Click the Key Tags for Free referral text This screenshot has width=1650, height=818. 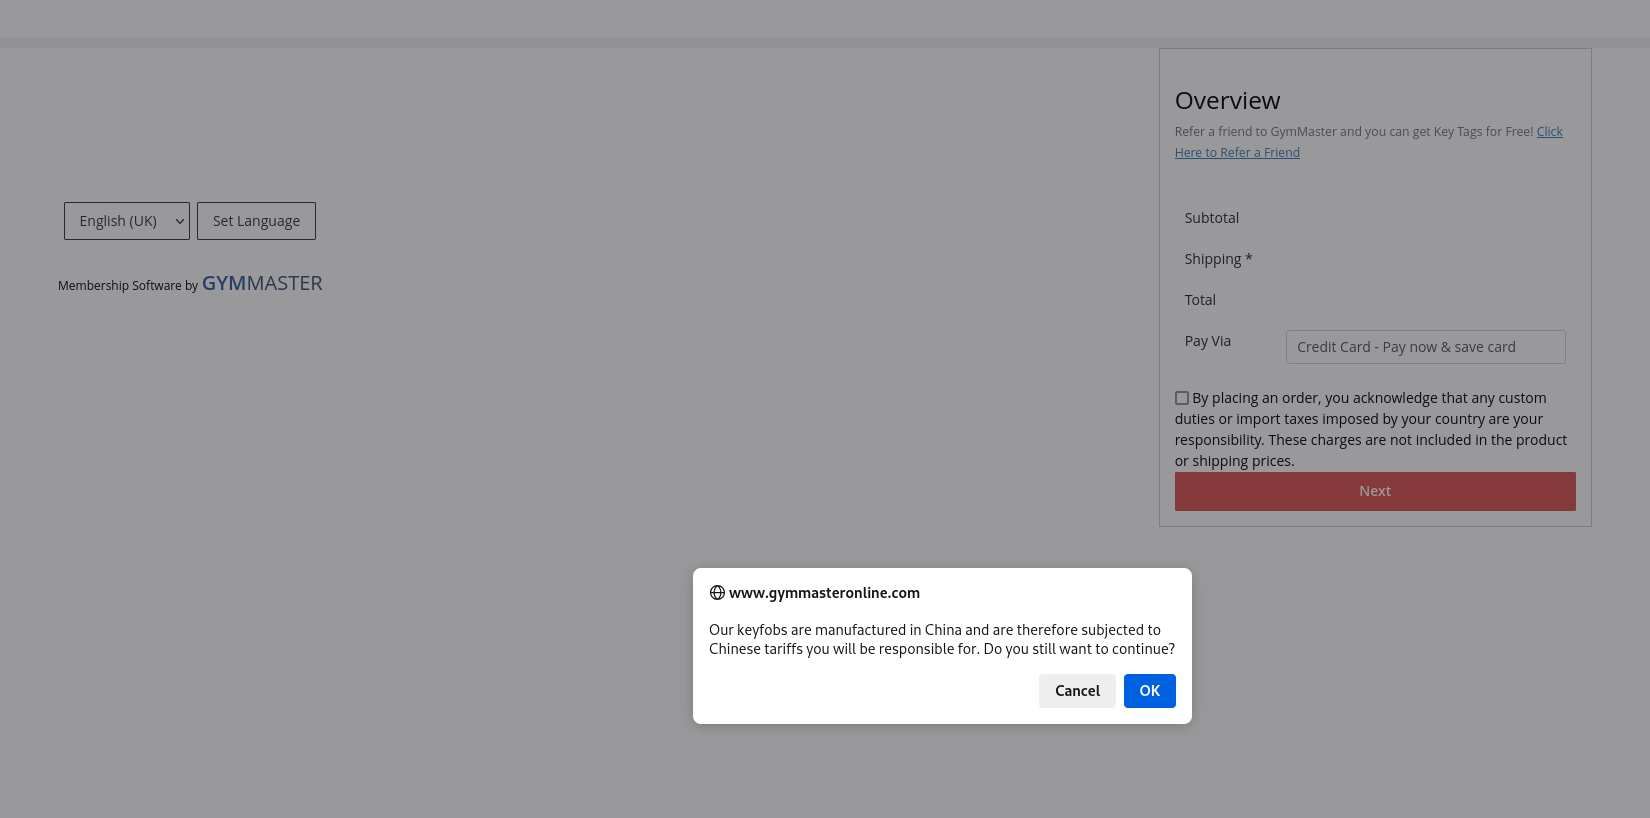[1353, 132]
